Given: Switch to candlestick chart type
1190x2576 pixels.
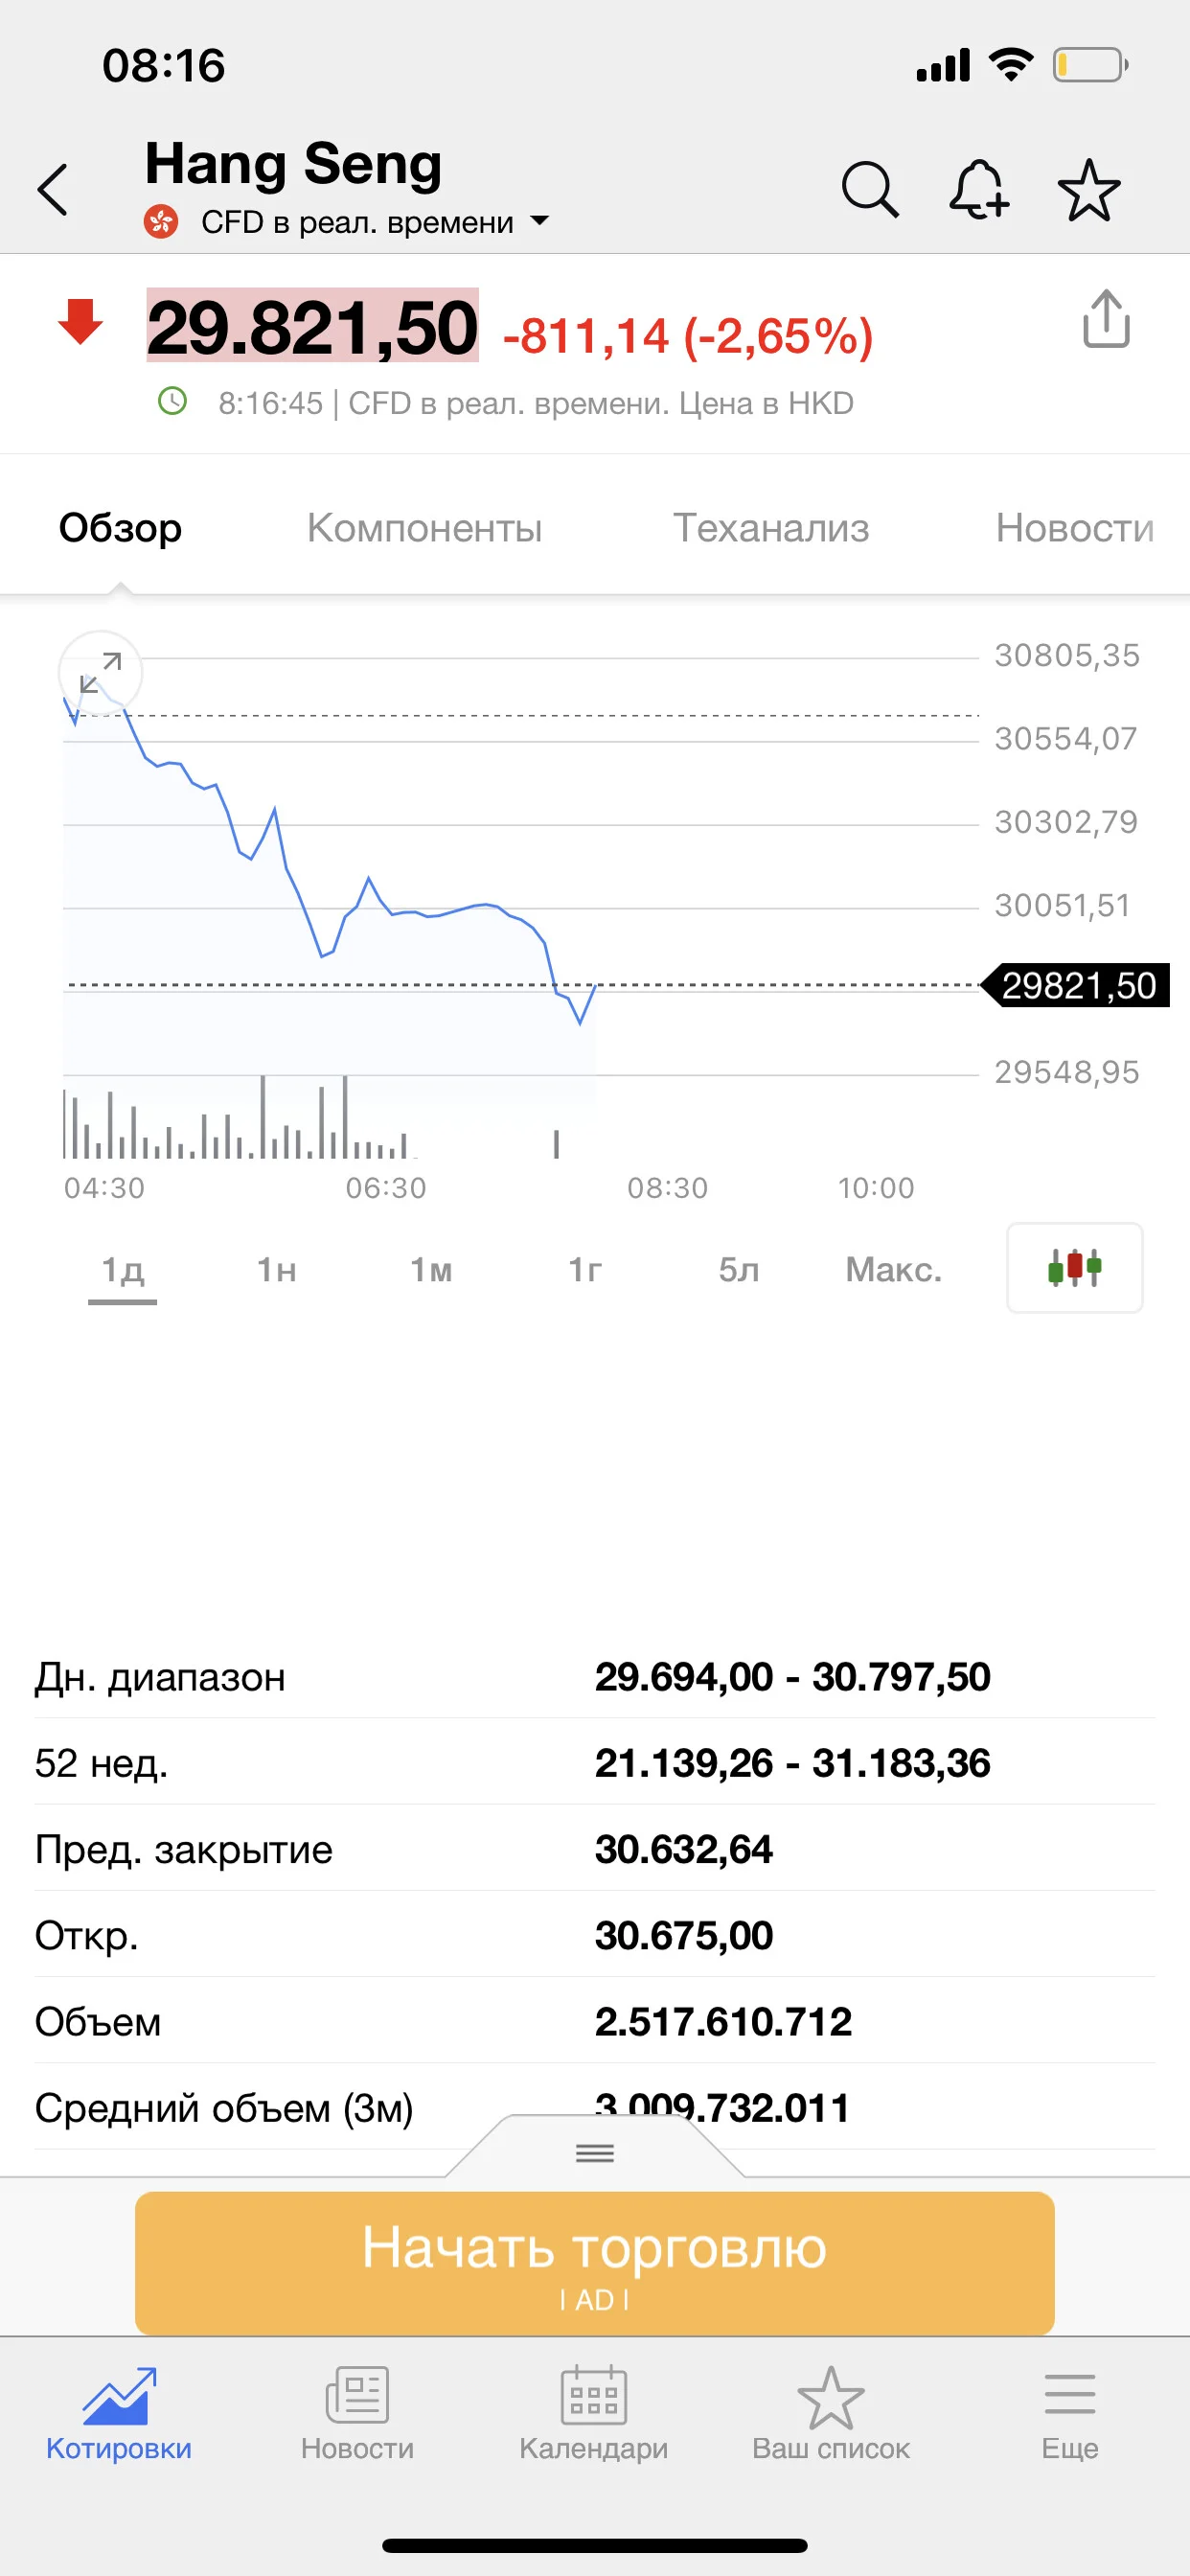Looking at the screenshot, I should 1074,1267.
